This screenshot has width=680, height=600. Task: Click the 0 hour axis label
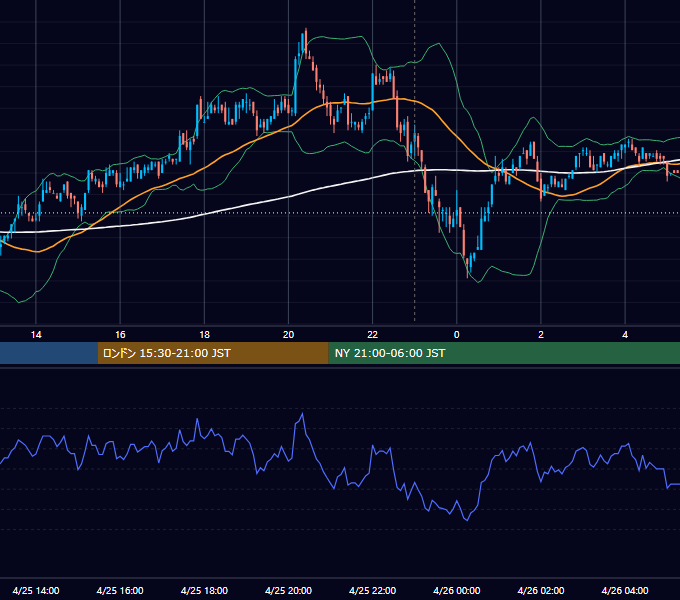point(457,335)
